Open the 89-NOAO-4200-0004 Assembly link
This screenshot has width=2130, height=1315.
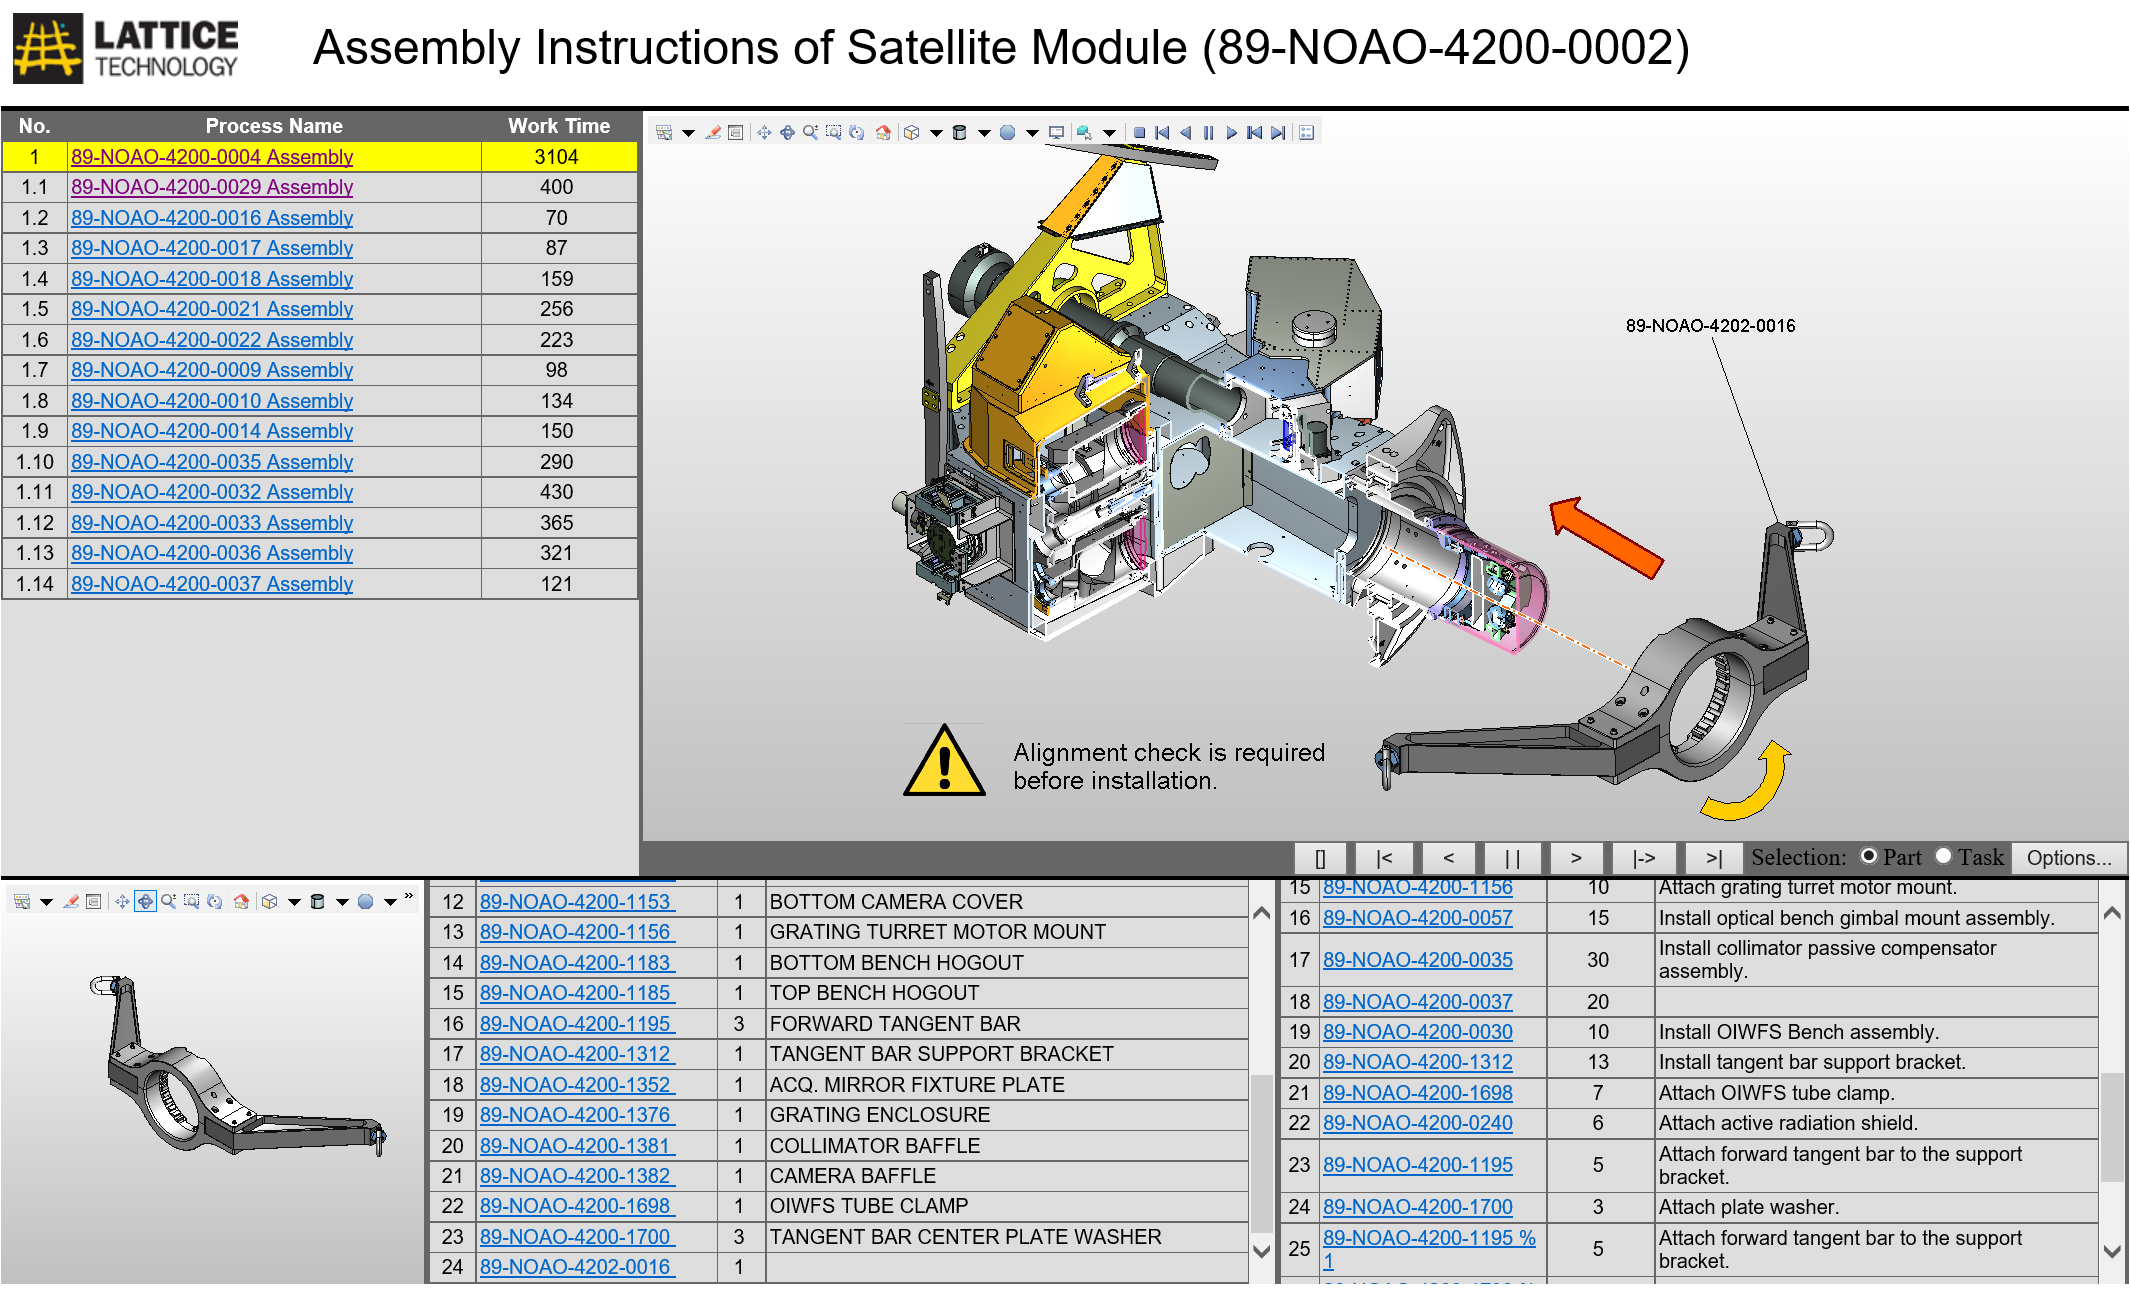coord(212,157)
